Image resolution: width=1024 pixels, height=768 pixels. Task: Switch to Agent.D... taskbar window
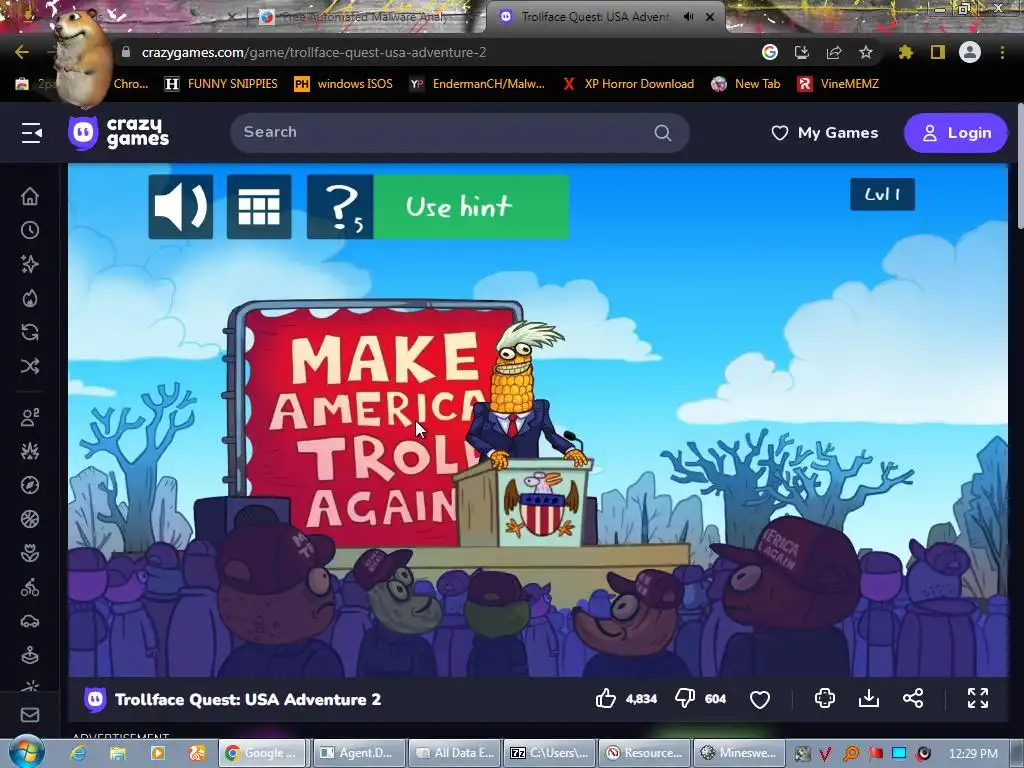[x=359, y=753]
